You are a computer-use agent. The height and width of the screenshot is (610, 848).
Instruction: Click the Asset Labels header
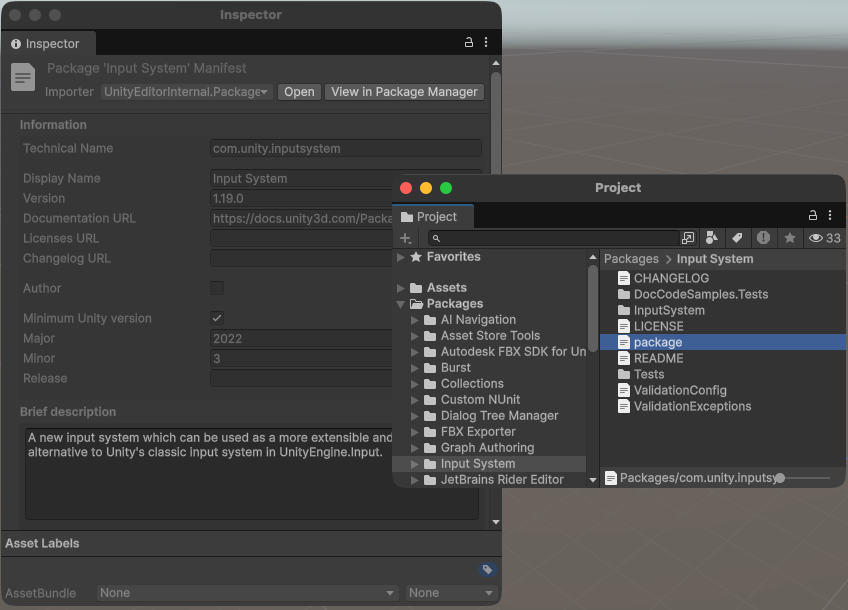pyautogui.click(x=42, y=543)
